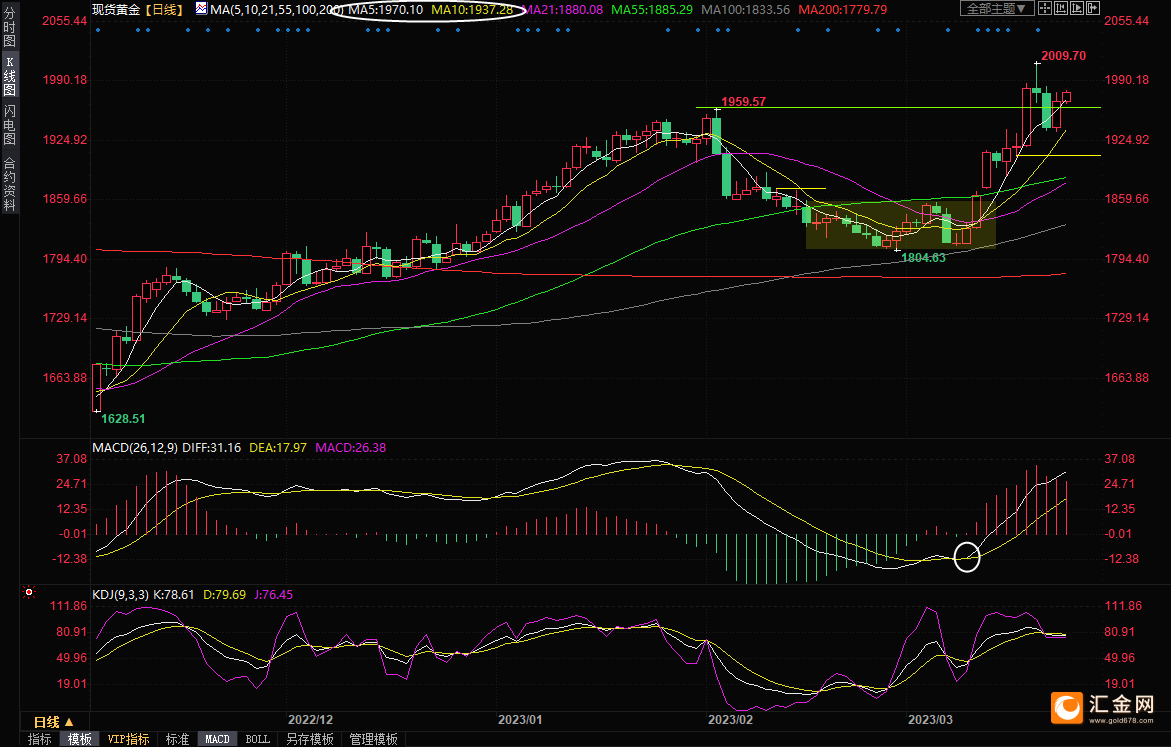The image size is (1171, 747).
Task: Click the 1628.51 low price label
Action: coord(123,419)
